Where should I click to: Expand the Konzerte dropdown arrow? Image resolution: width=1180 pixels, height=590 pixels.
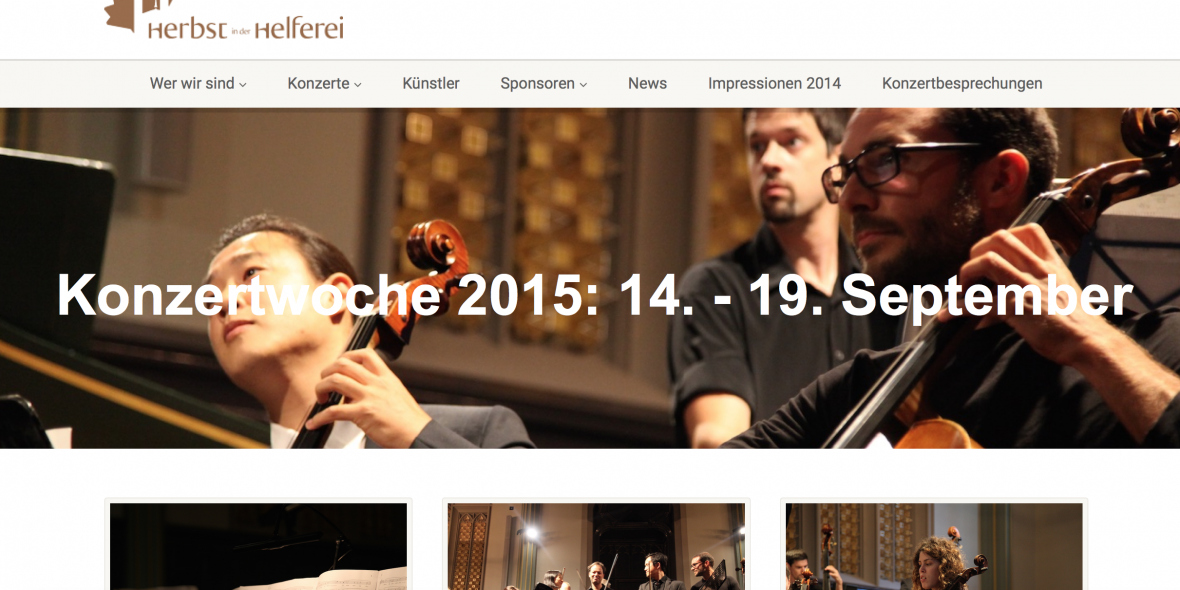pyautogui.click(x=357, y=85)
